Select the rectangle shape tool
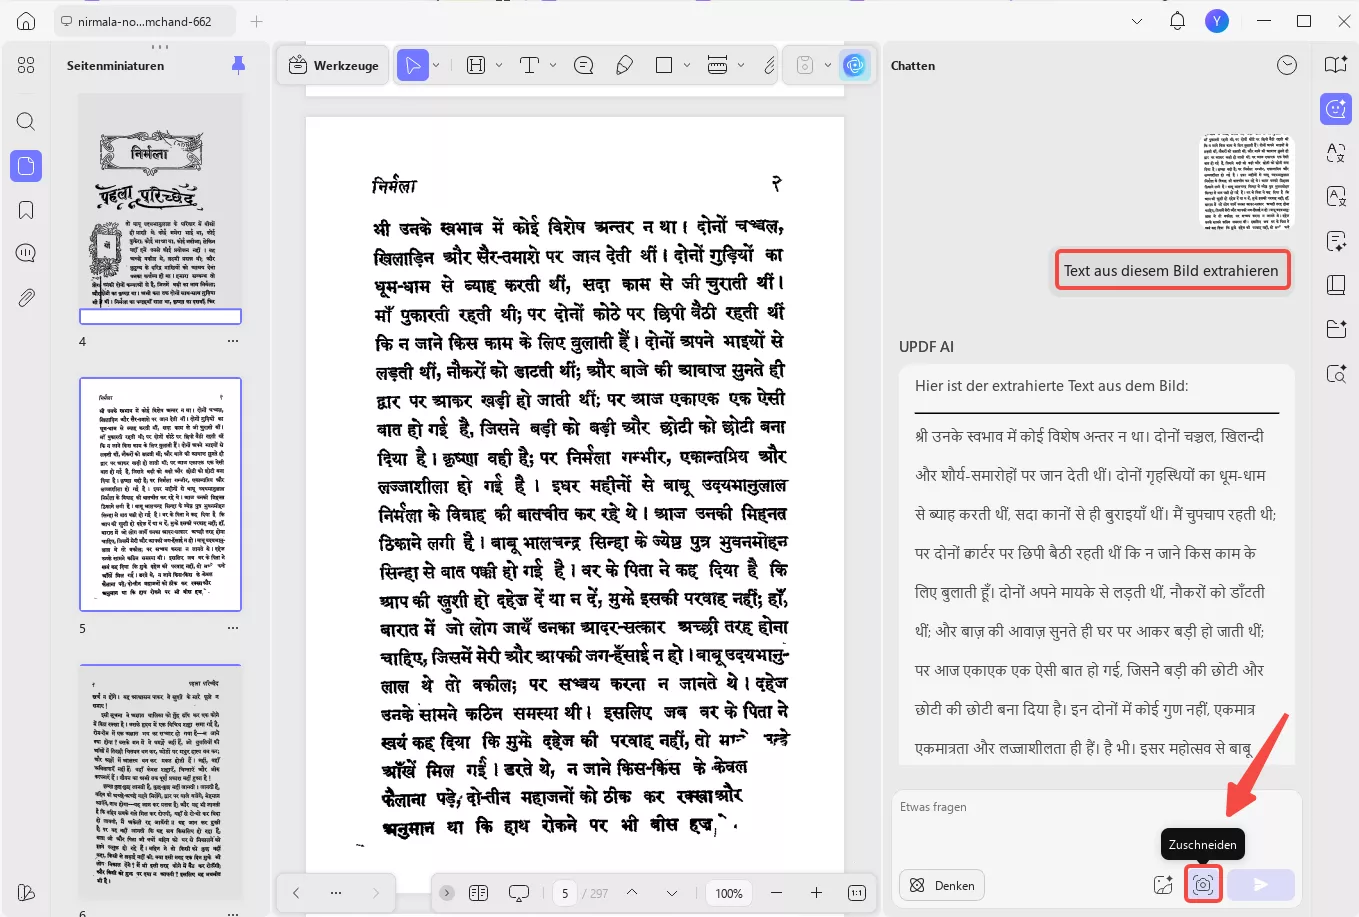The image size is (1359, 917). pos(664,65)
